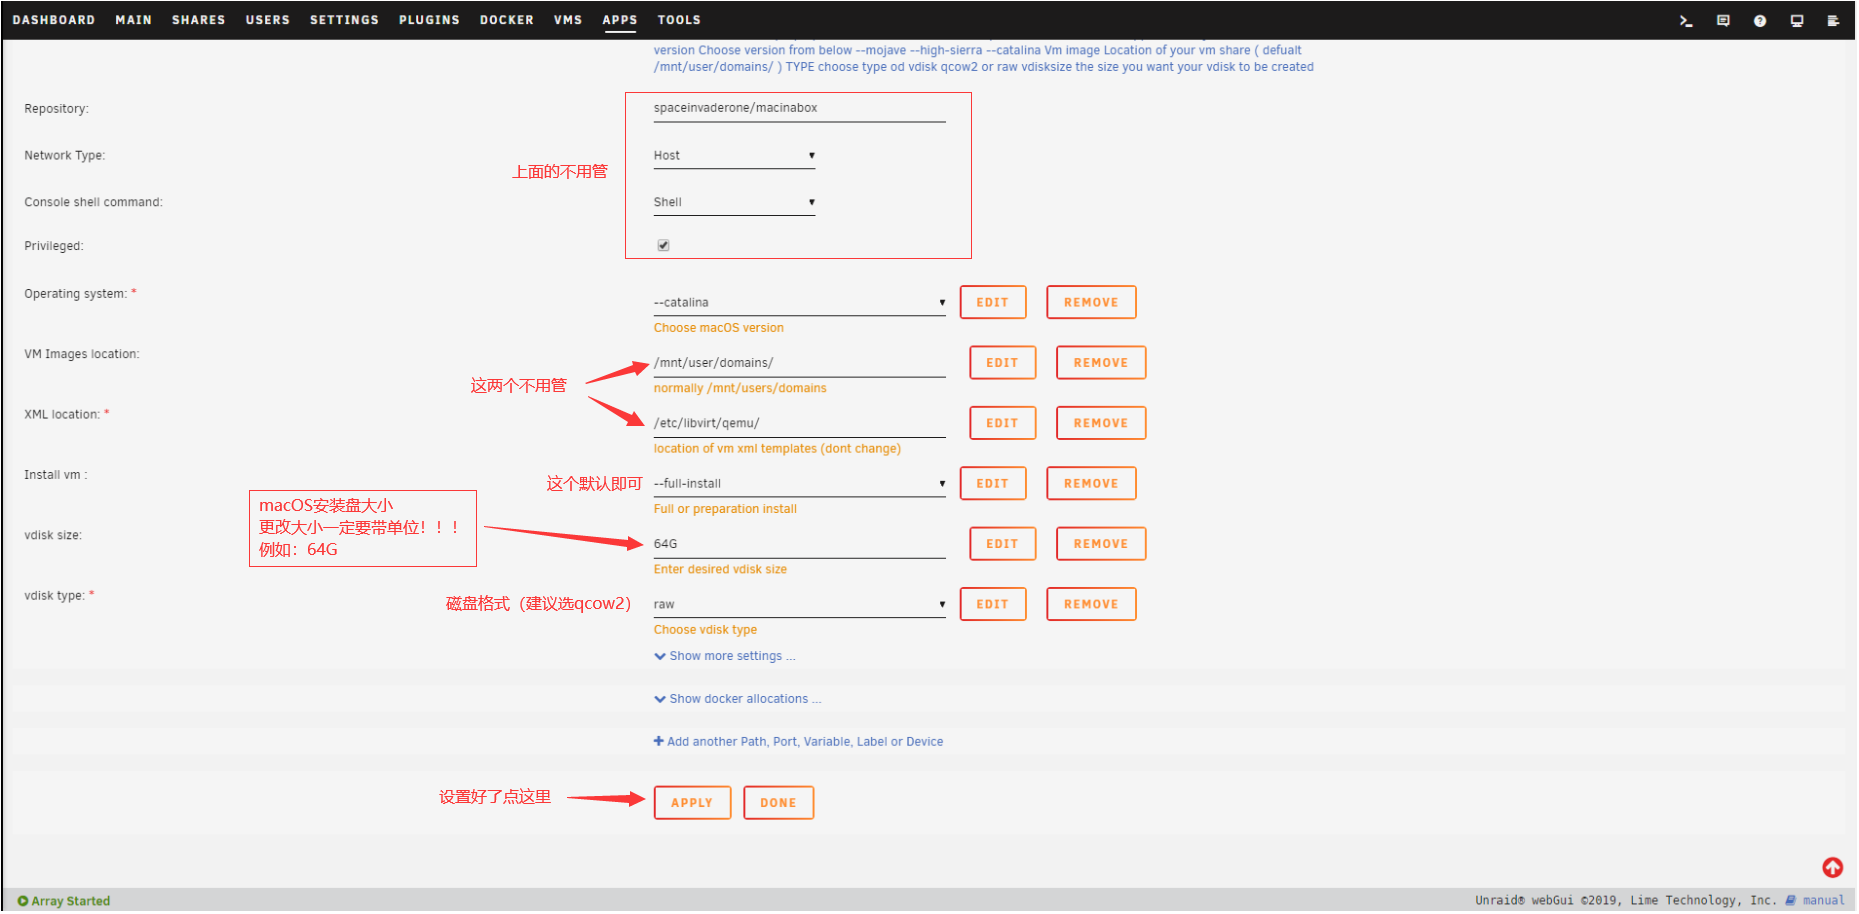The width and height of the screenshot is (1859, 914).
Task: Click the plus icon to add another path
Action: pos(659,742)
